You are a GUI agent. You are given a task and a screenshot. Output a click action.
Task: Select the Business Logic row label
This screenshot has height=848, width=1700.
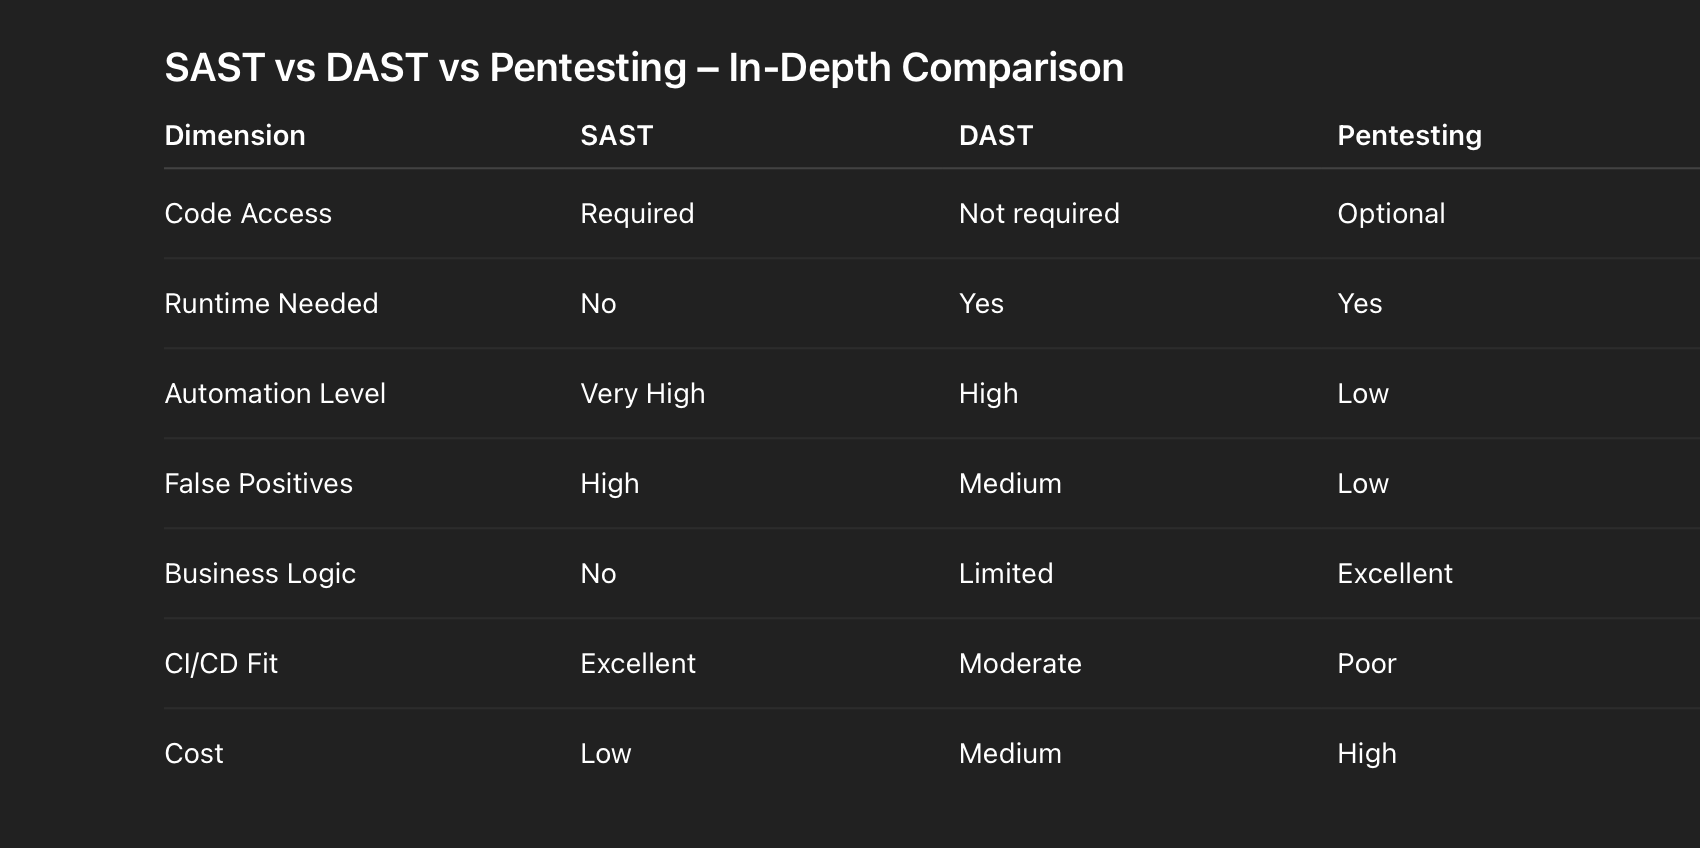[x=260, y=574]
